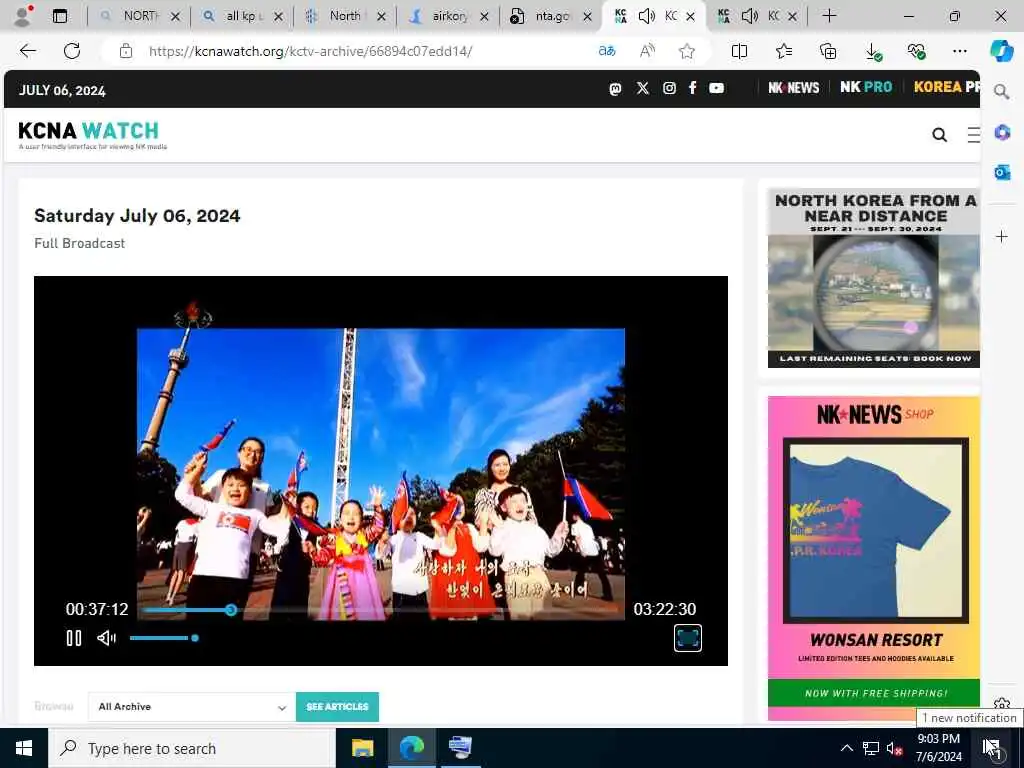This screenshot has height=768, width=1024.
Task: Adjust the video volume slider
Action: tap(164, 638)
